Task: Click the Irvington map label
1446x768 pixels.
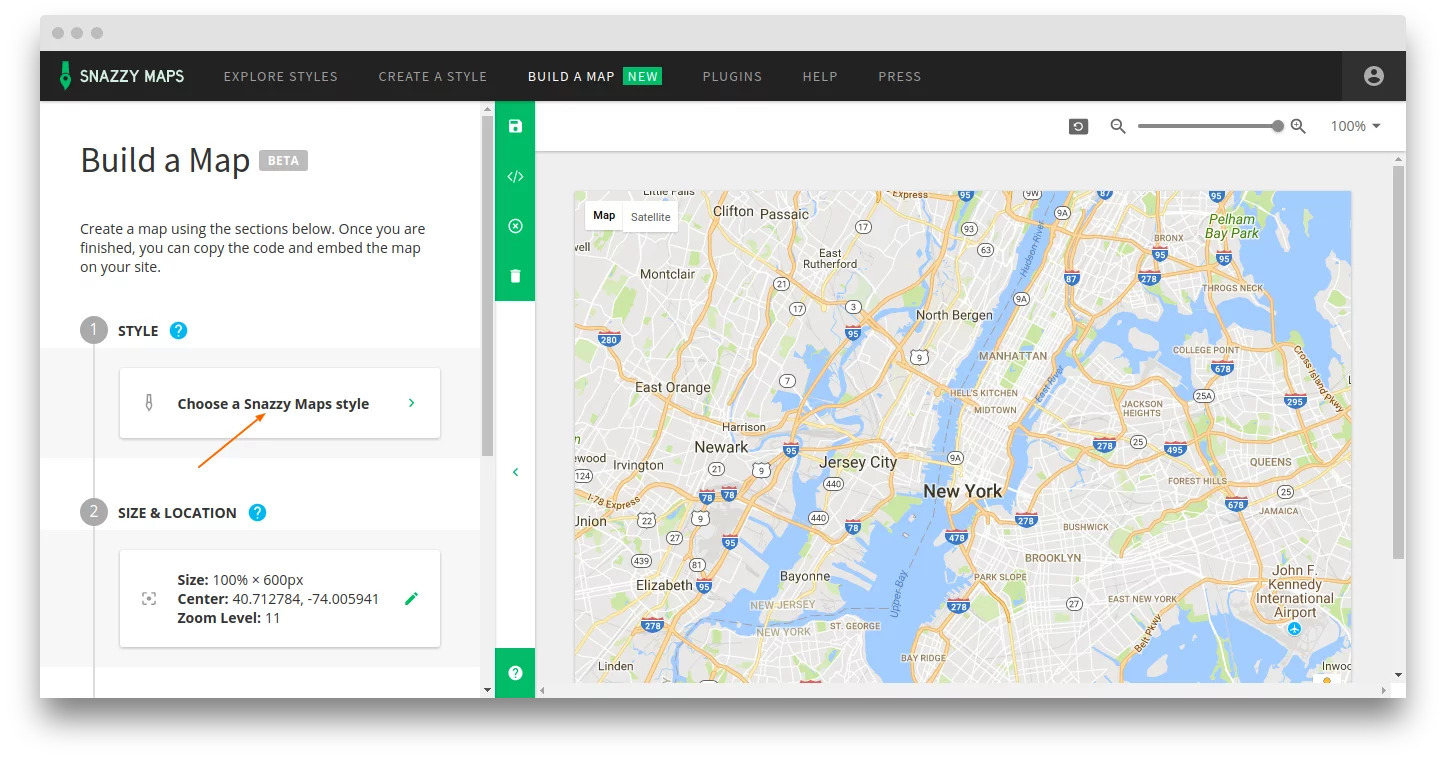Action: tap(638, 465)
